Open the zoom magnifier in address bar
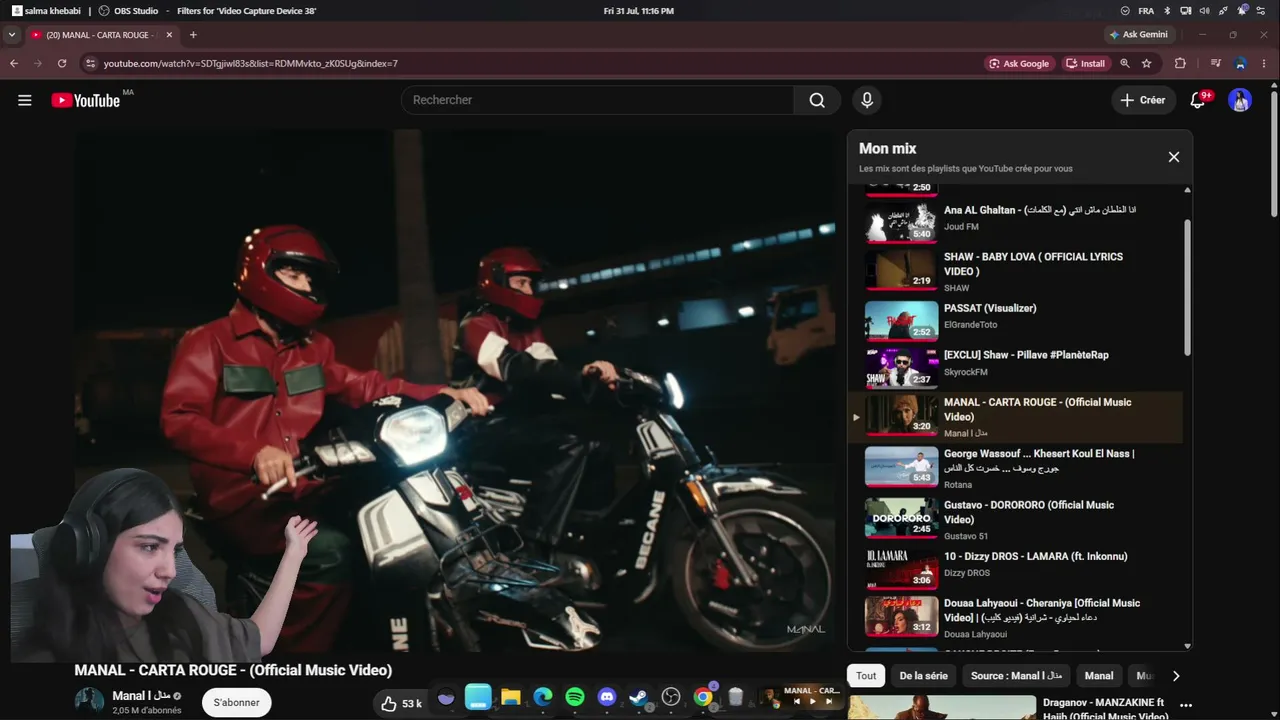 click(x=1125, y=63)
